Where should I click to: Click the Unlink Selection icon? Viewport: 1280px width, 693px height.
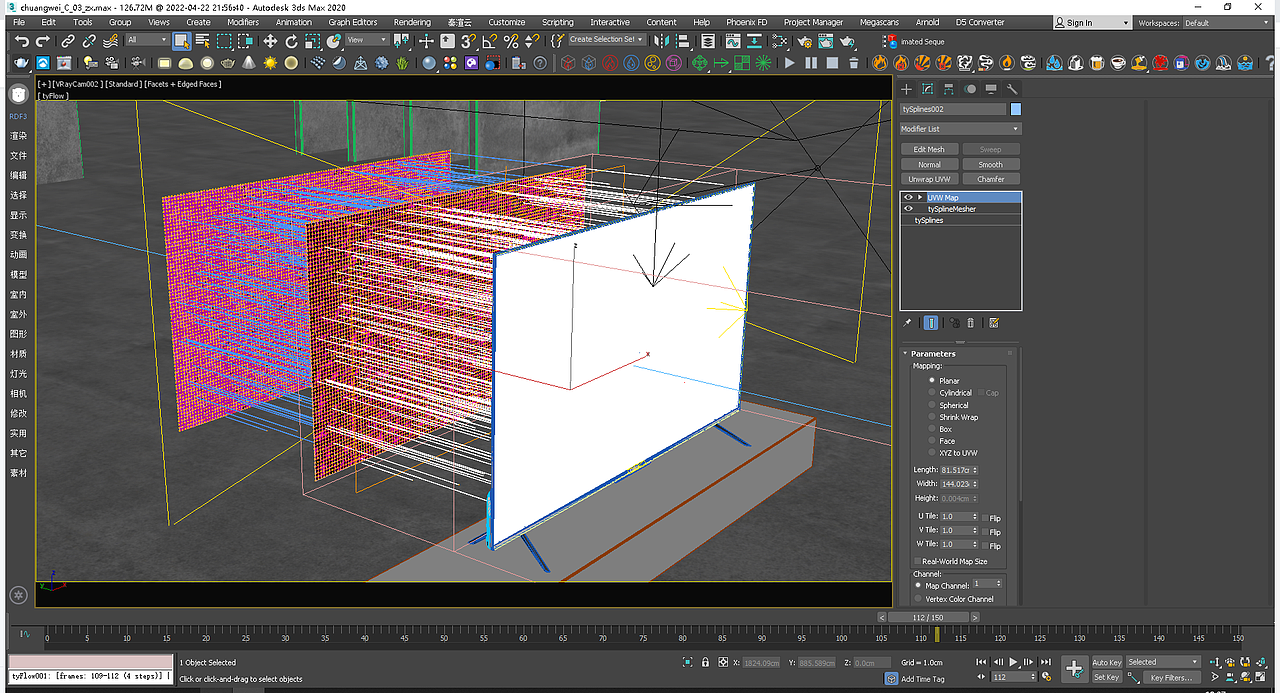pyautogui.click(x=89, y=41)
